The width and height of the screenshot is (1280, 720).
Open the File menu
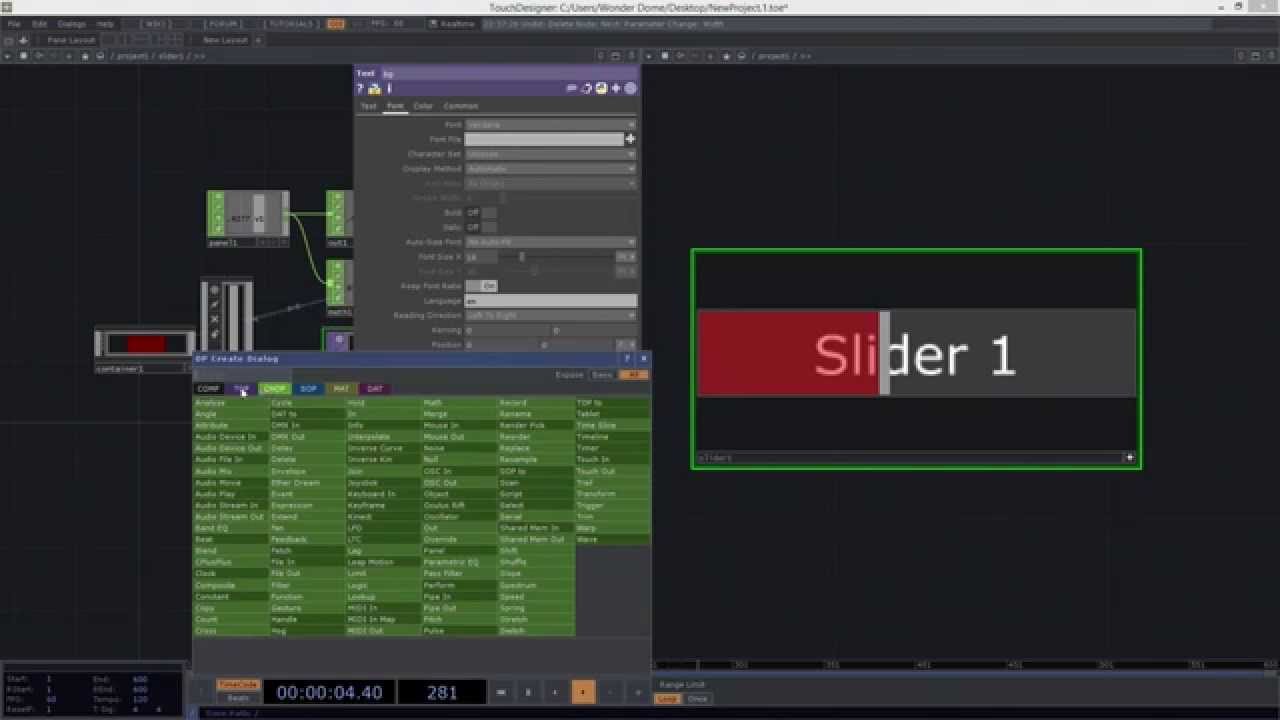[x=14, y=23]
